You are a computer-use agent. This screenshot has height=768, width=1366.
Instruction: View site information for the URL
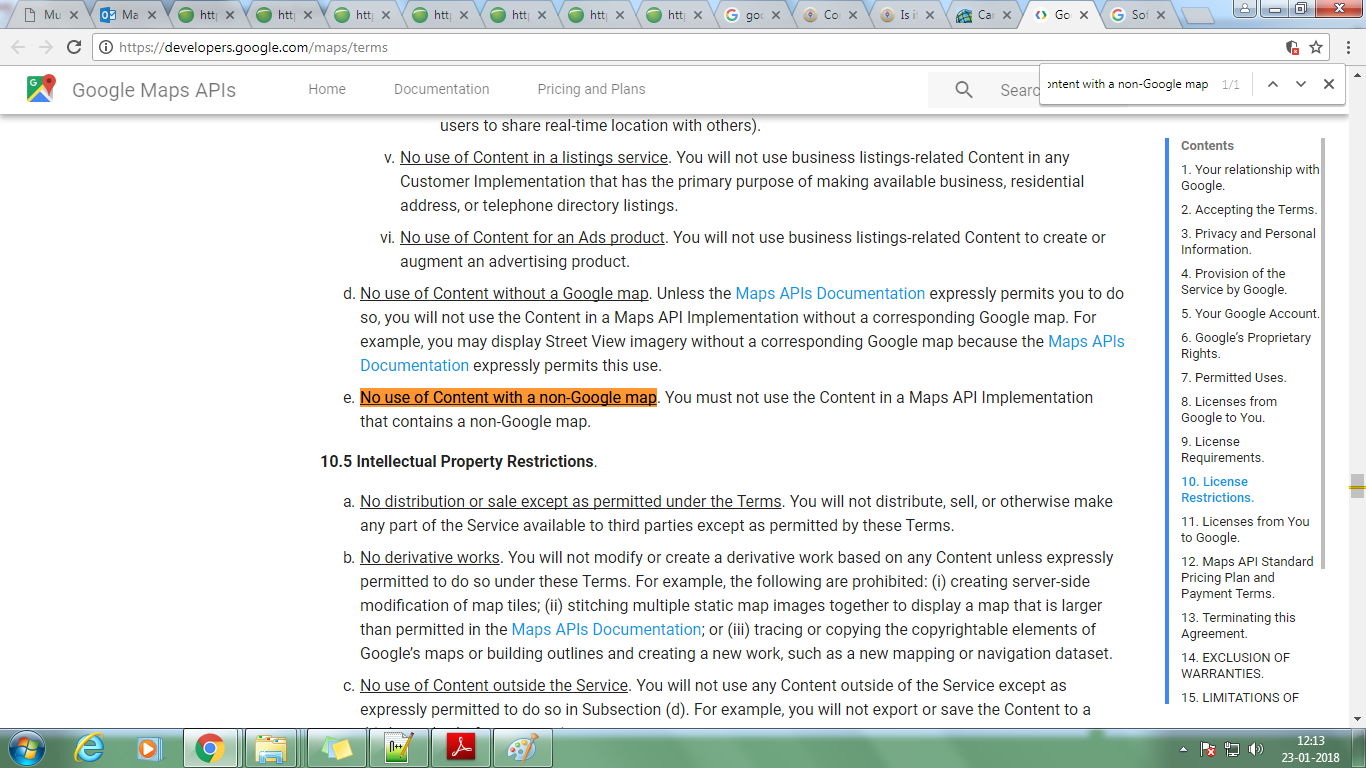coord(105,47)
